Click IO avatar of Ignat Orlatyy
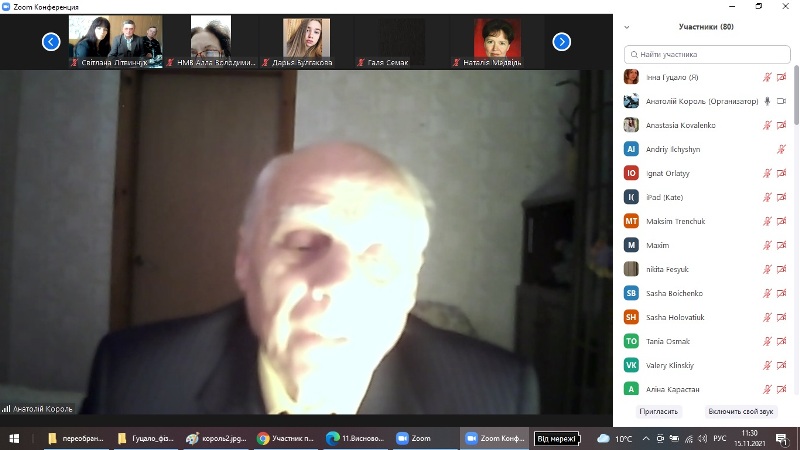The height and width of the screenshot is (450, 800). tap(631, 173)
